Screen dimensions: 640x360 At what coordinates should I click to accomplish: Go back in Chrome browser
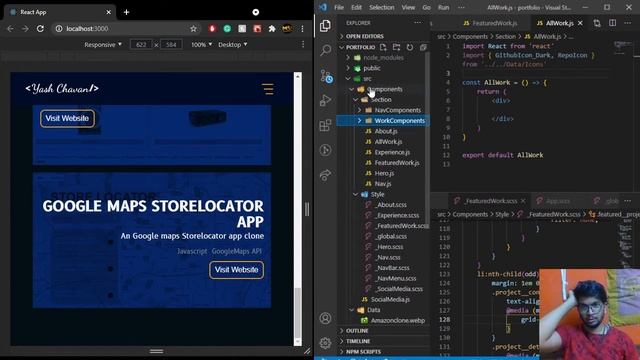pyautogui.click(x=10, y=29)
